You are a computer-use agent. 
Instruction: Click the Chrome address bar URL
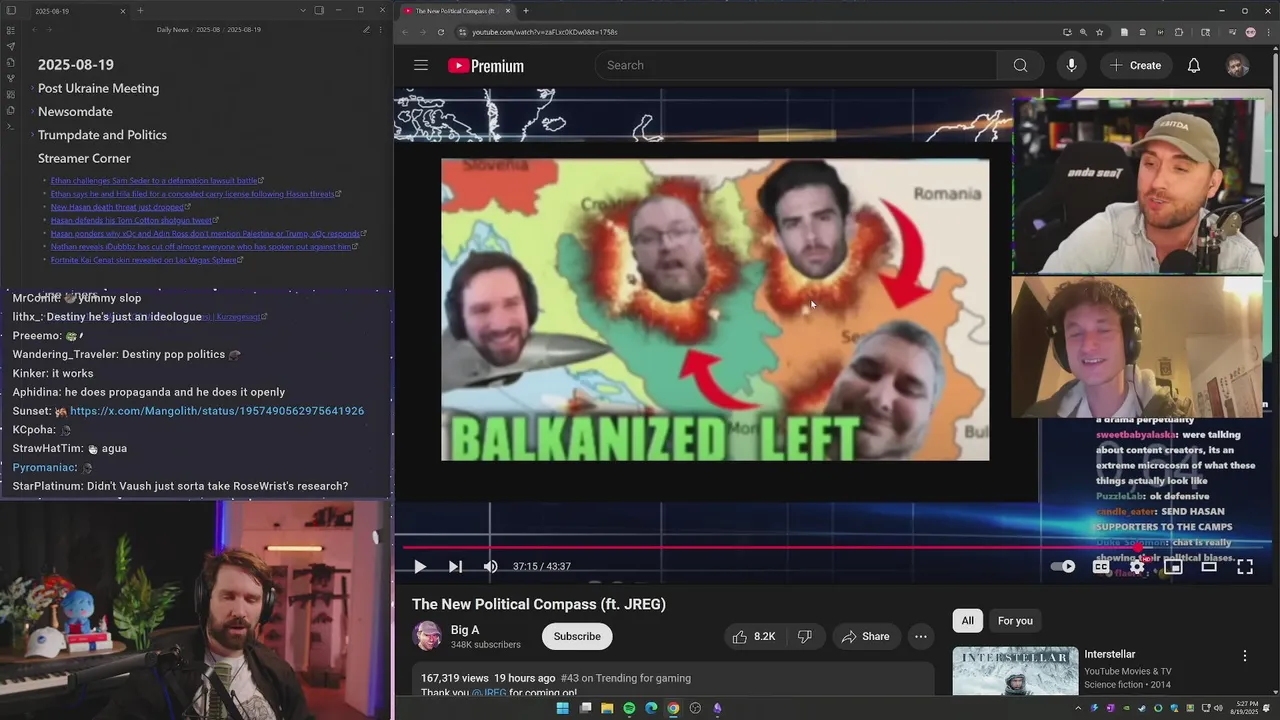coord(545,32)
